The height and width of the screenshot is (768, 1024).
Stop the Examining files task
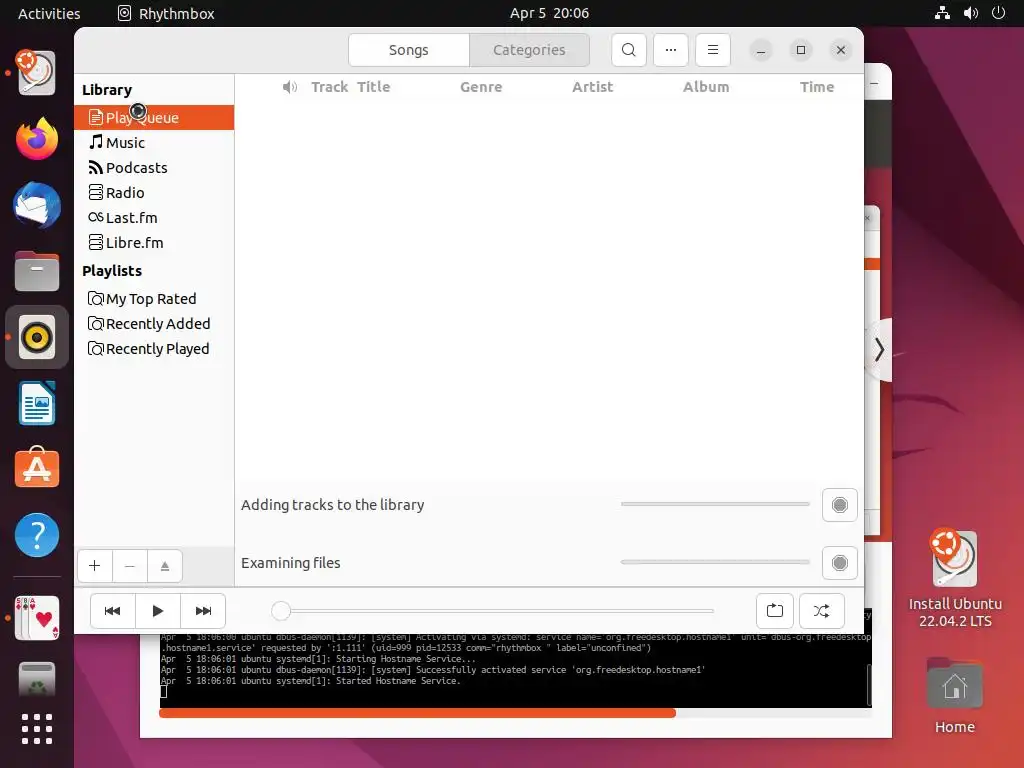tap(840, 563)
